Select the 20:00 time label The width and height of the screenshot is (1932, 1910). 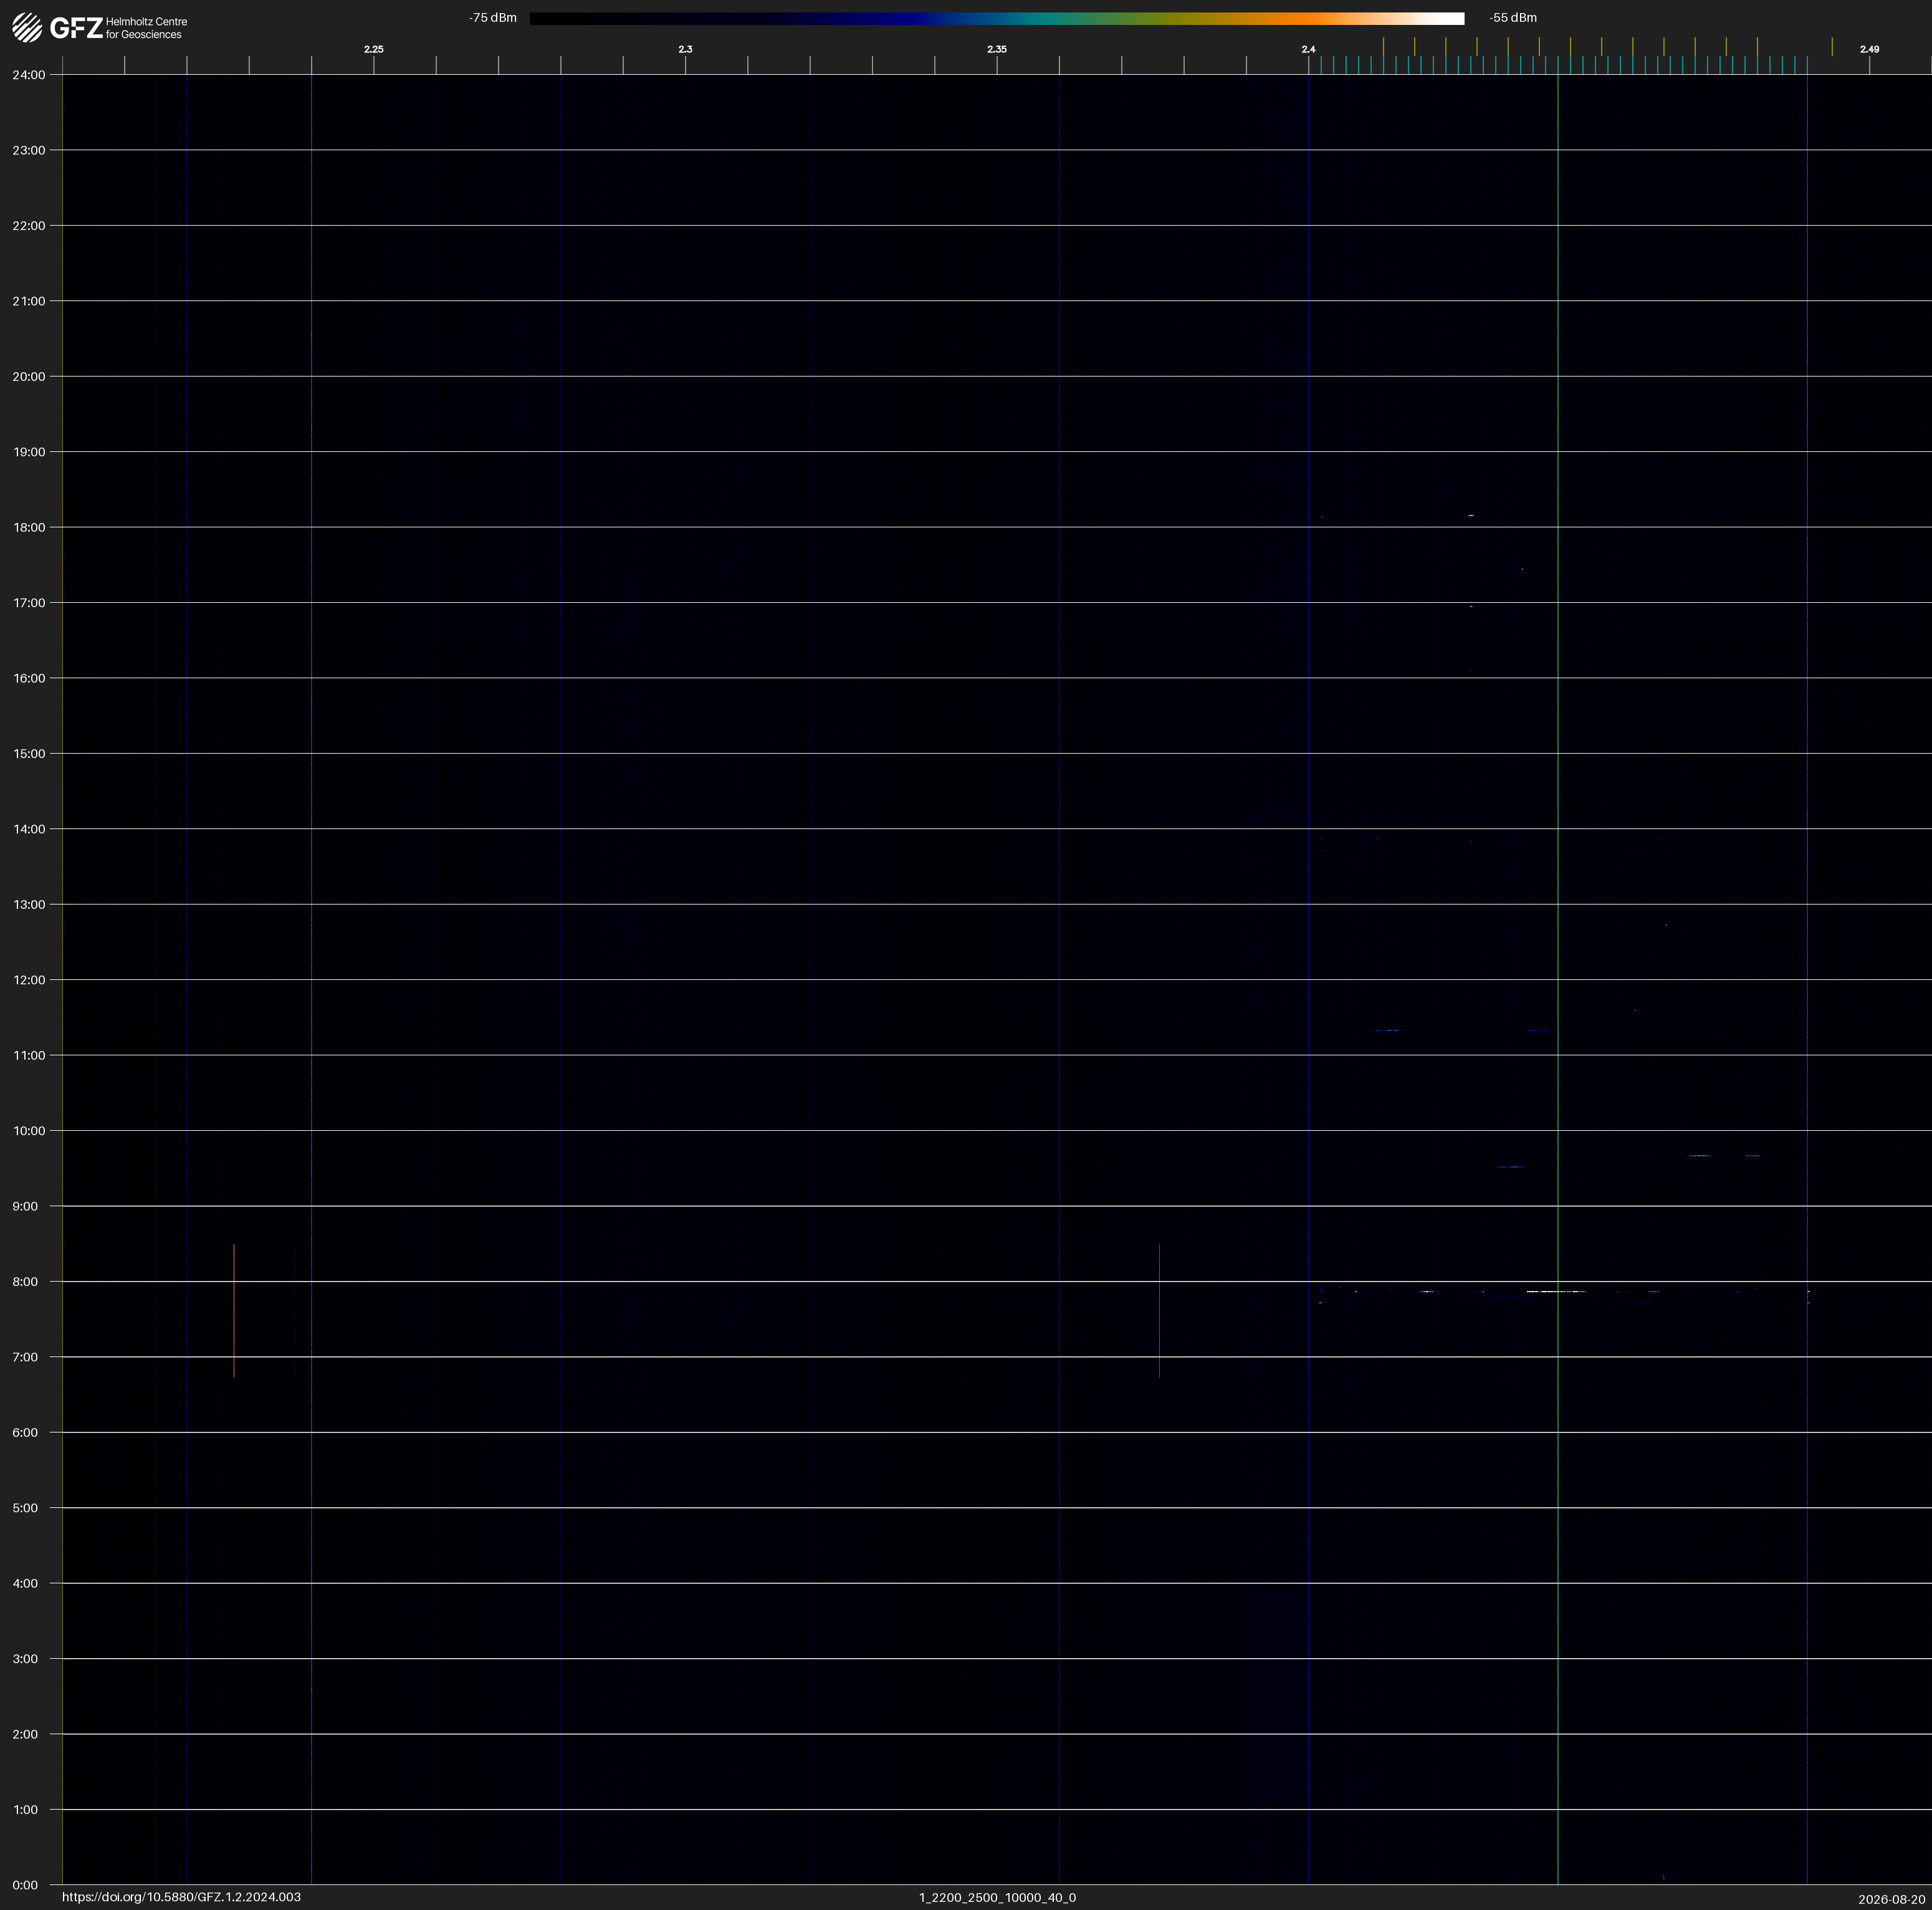29,377
